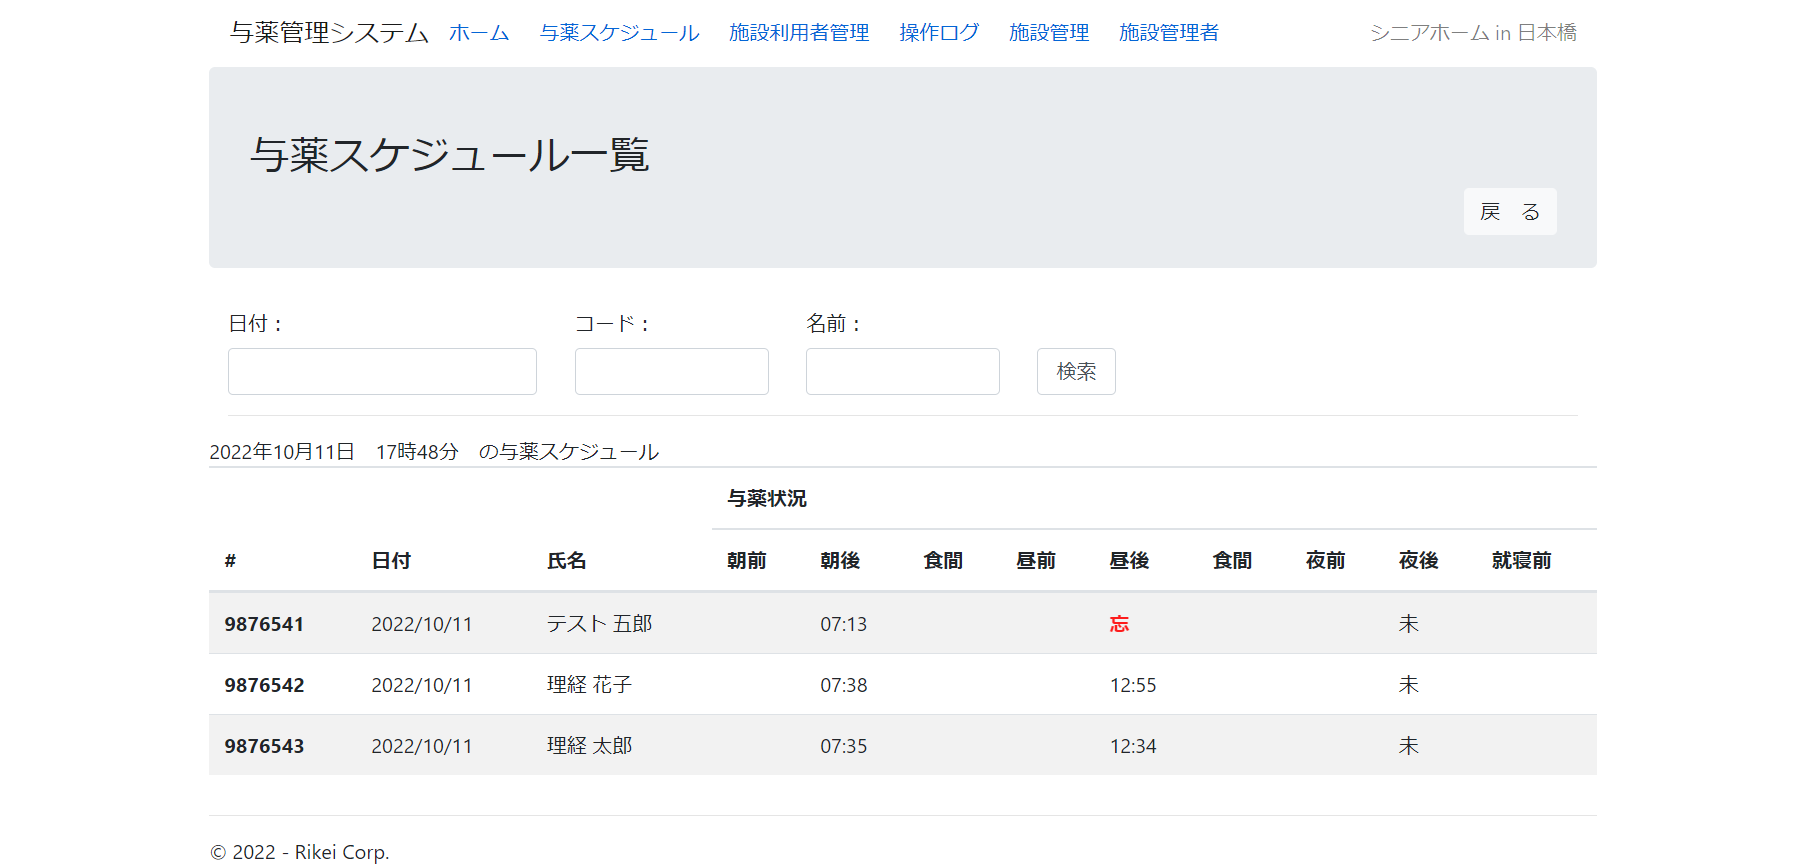The image size is (1816, 868).
Task: Click the name 理経 太郎
Action: (589, 746)
